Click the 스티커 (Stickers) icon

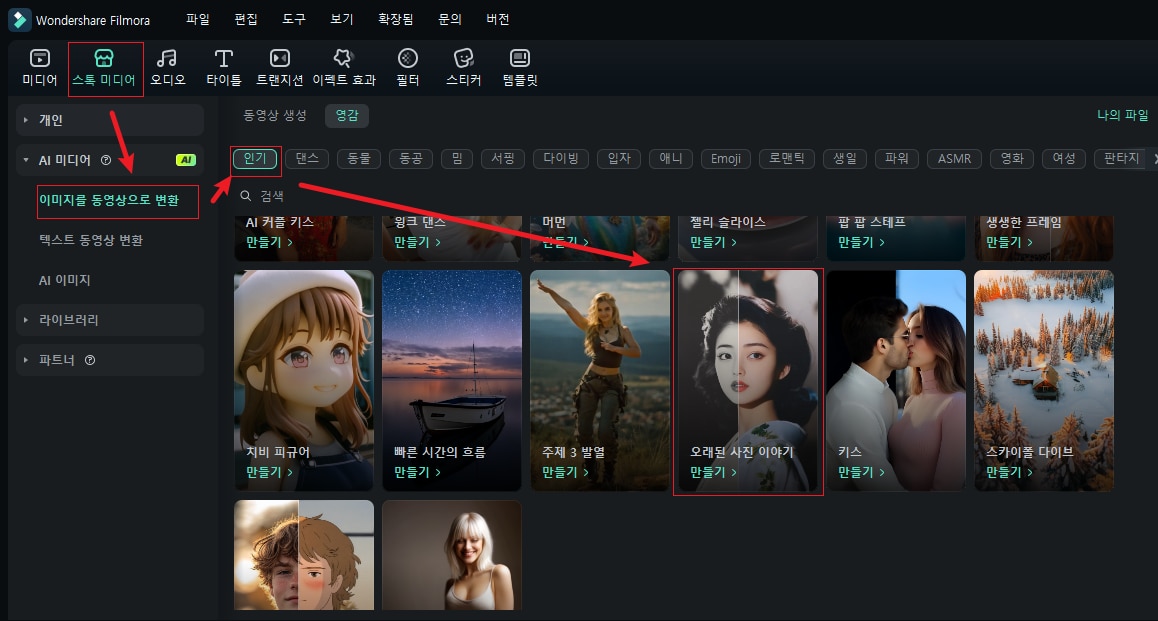tap(463, 68)
